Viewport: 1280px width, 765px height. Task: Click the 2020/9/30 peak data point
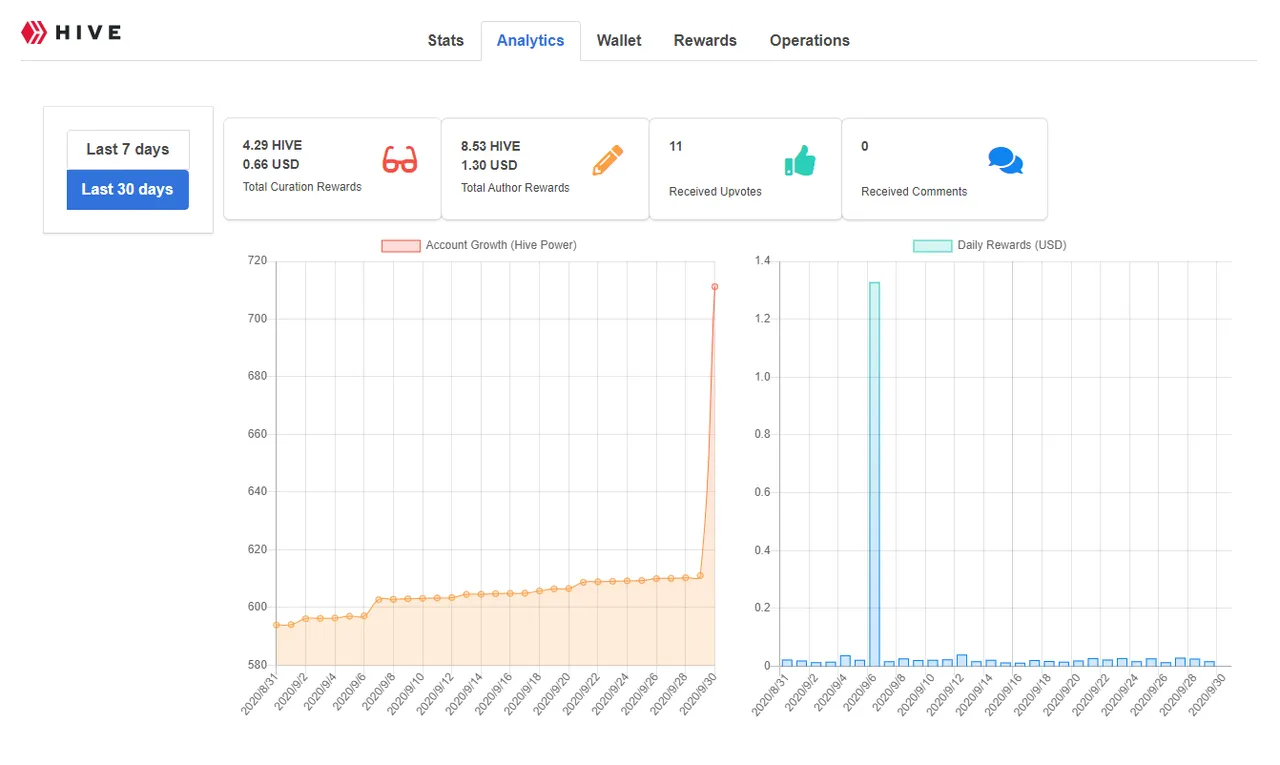tap(715, 287)
